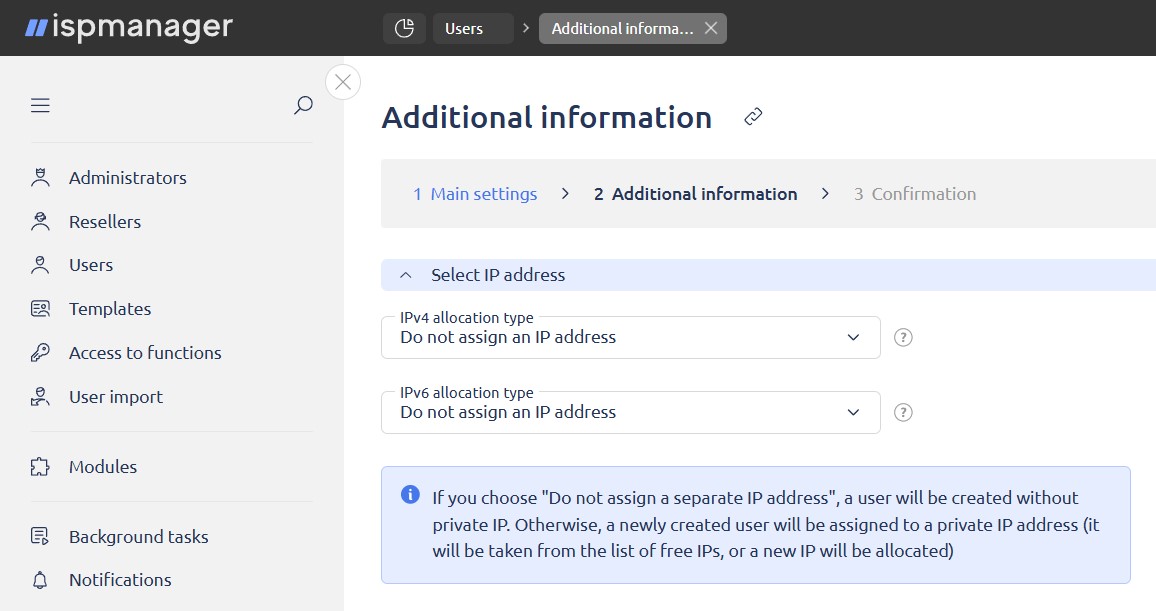Click the Additional information page heading
The height and width of the screenshot is (611, 1156).
coord(546,117)
